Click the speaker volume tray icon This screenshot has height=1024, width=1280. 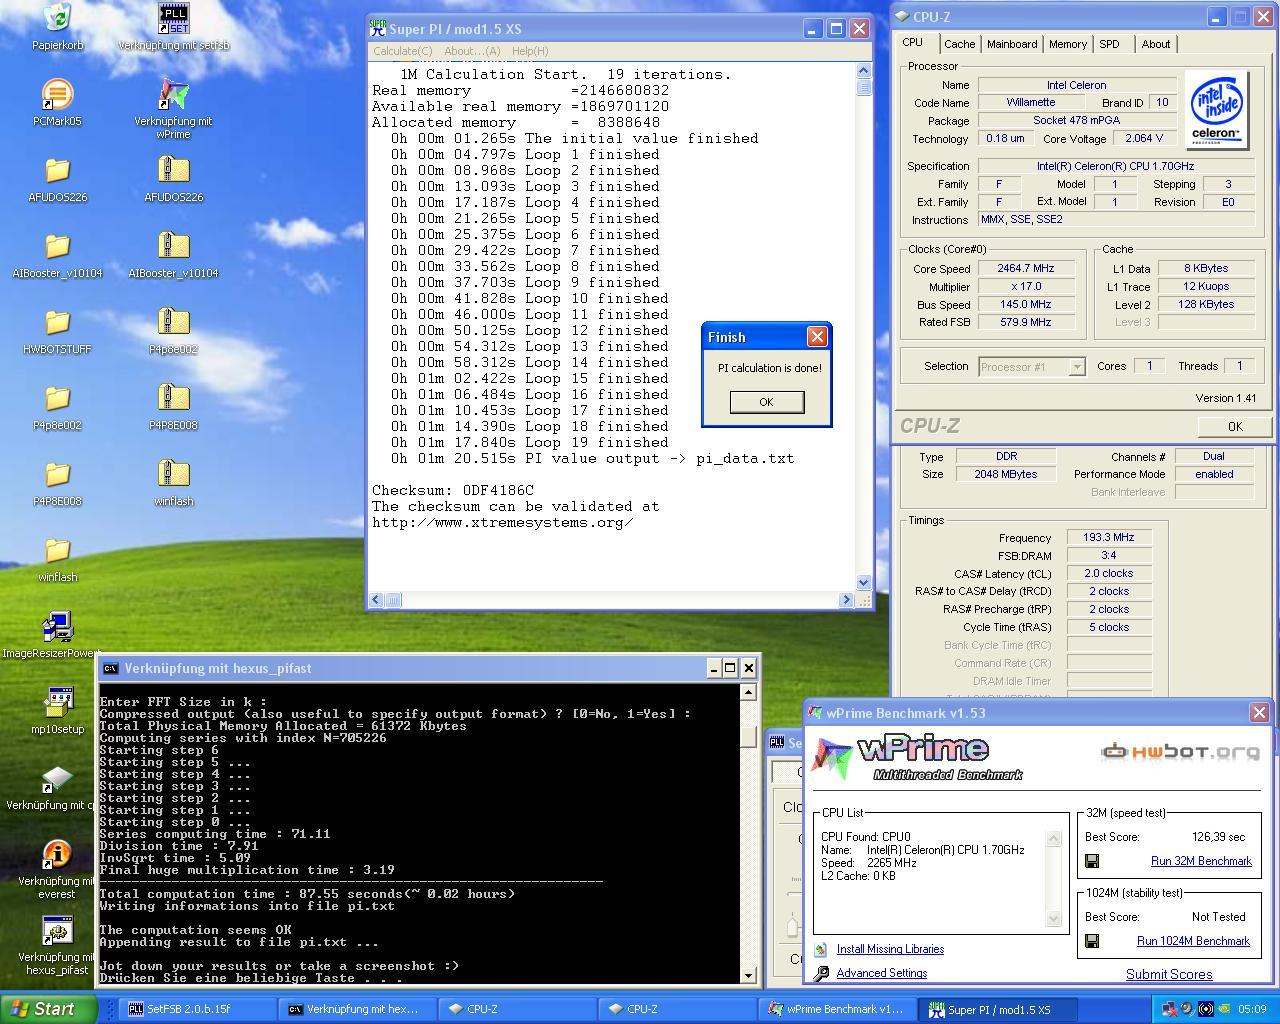pyautogui.click(x=1187, y=1009)
